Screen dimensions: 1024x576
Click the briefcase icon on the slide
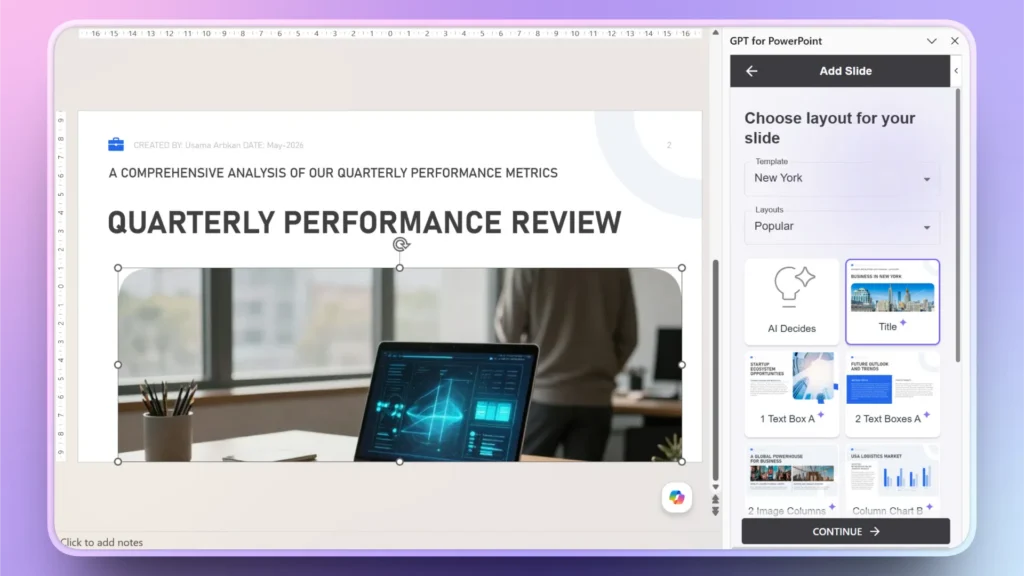click(x=116, y=144)
